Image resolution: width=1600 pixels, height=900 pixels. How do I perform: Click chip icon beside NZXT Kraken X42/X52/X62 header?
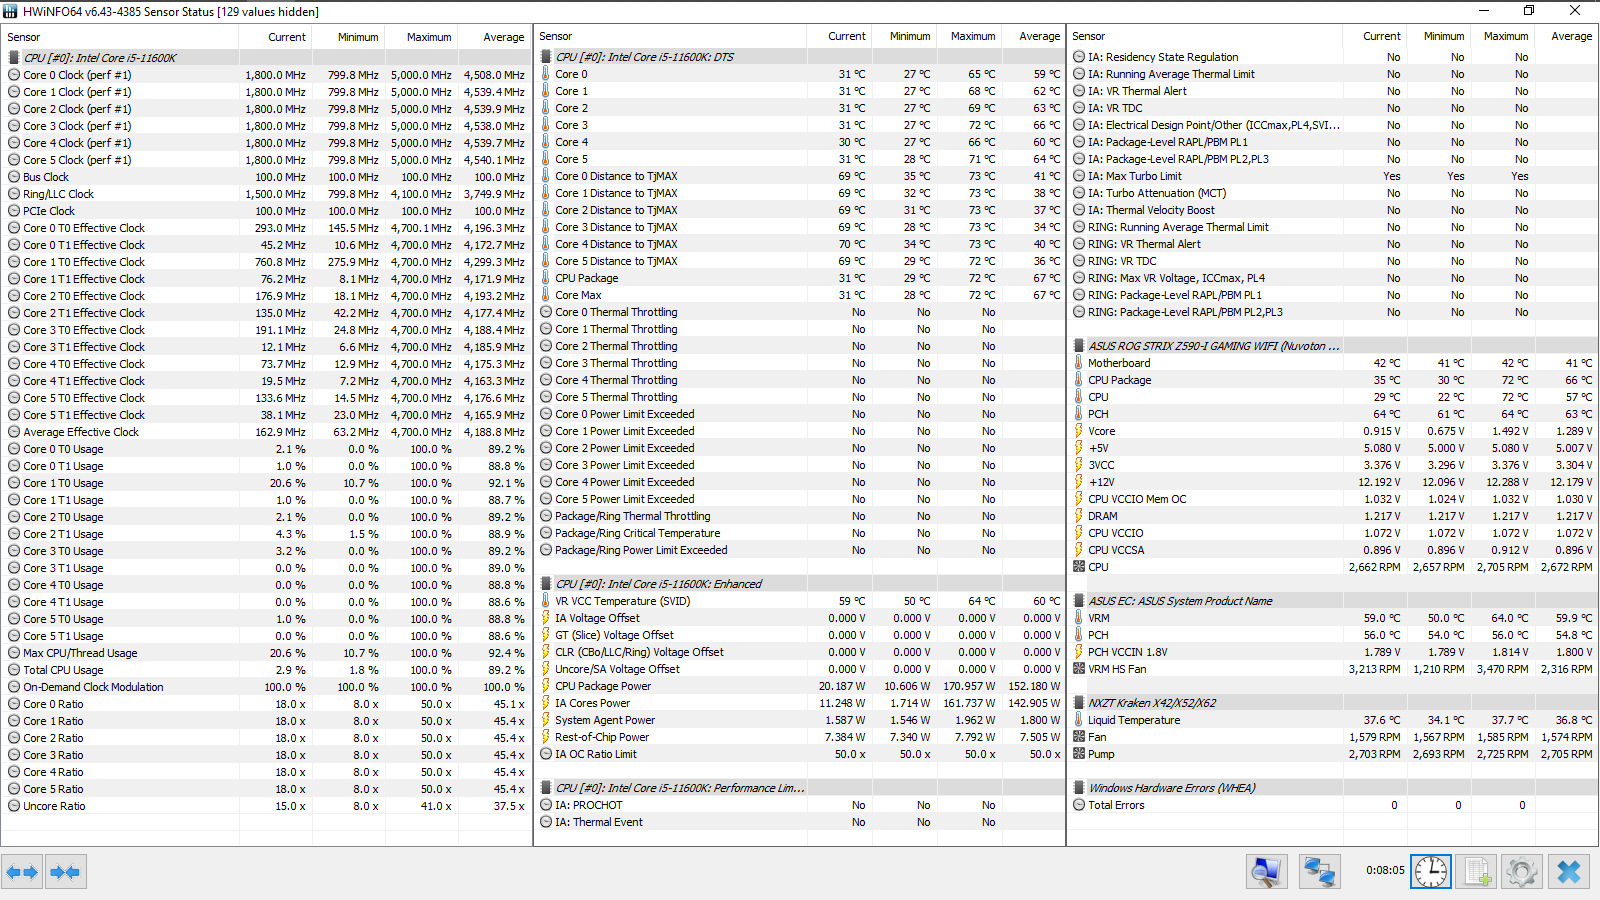[x=1079, y=703]
